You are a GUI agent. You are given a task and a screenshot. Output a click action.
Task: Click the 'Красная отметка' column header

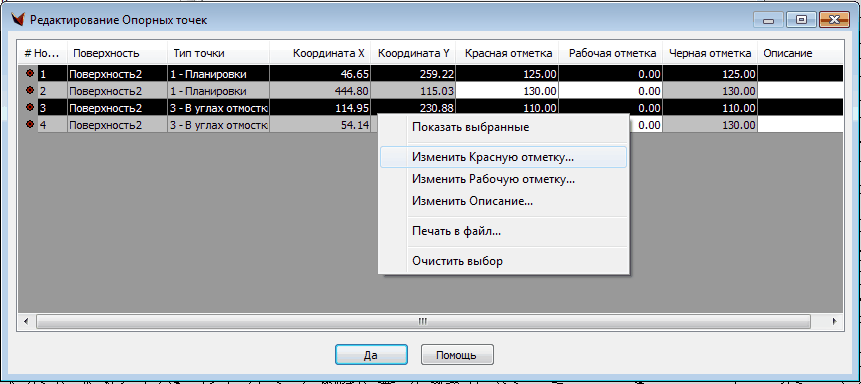507,53
